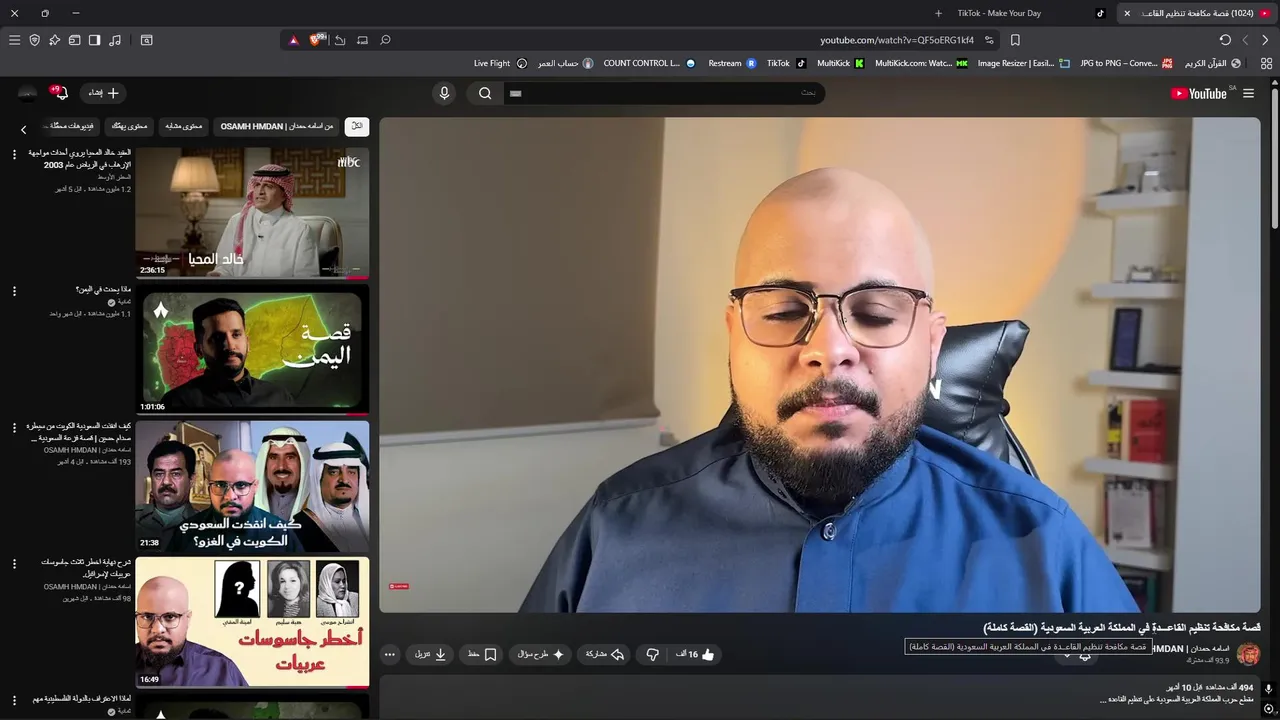
Task: Select the active YouTube (1024) tab
Action: (1198, 13)
